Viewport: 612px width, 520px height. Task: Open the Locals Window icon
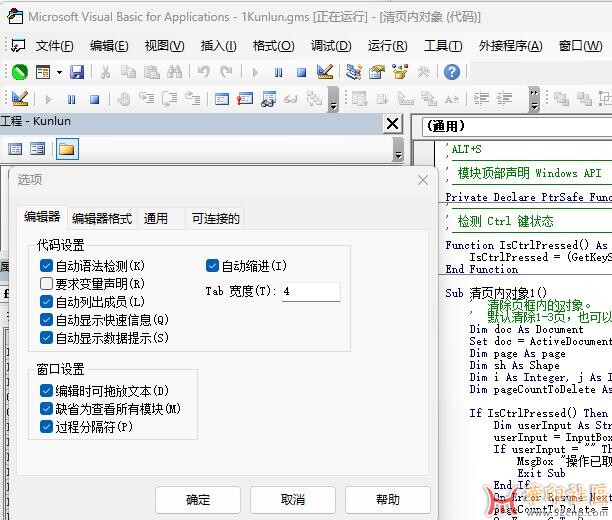[x=222, y=99]
